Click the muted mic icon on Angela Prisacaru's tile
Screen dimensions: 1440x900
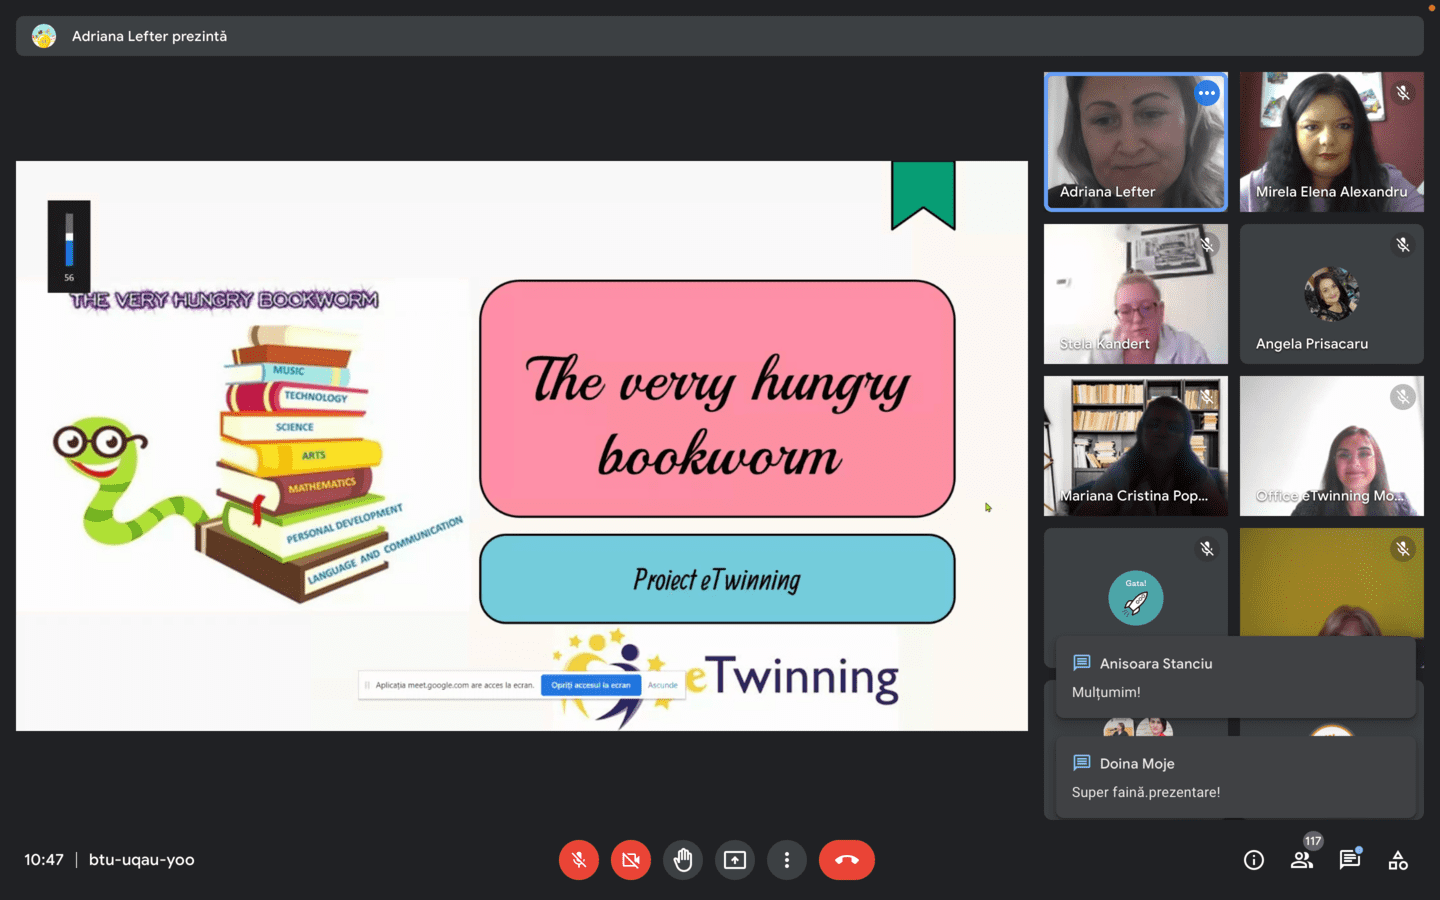point(1403,245)
